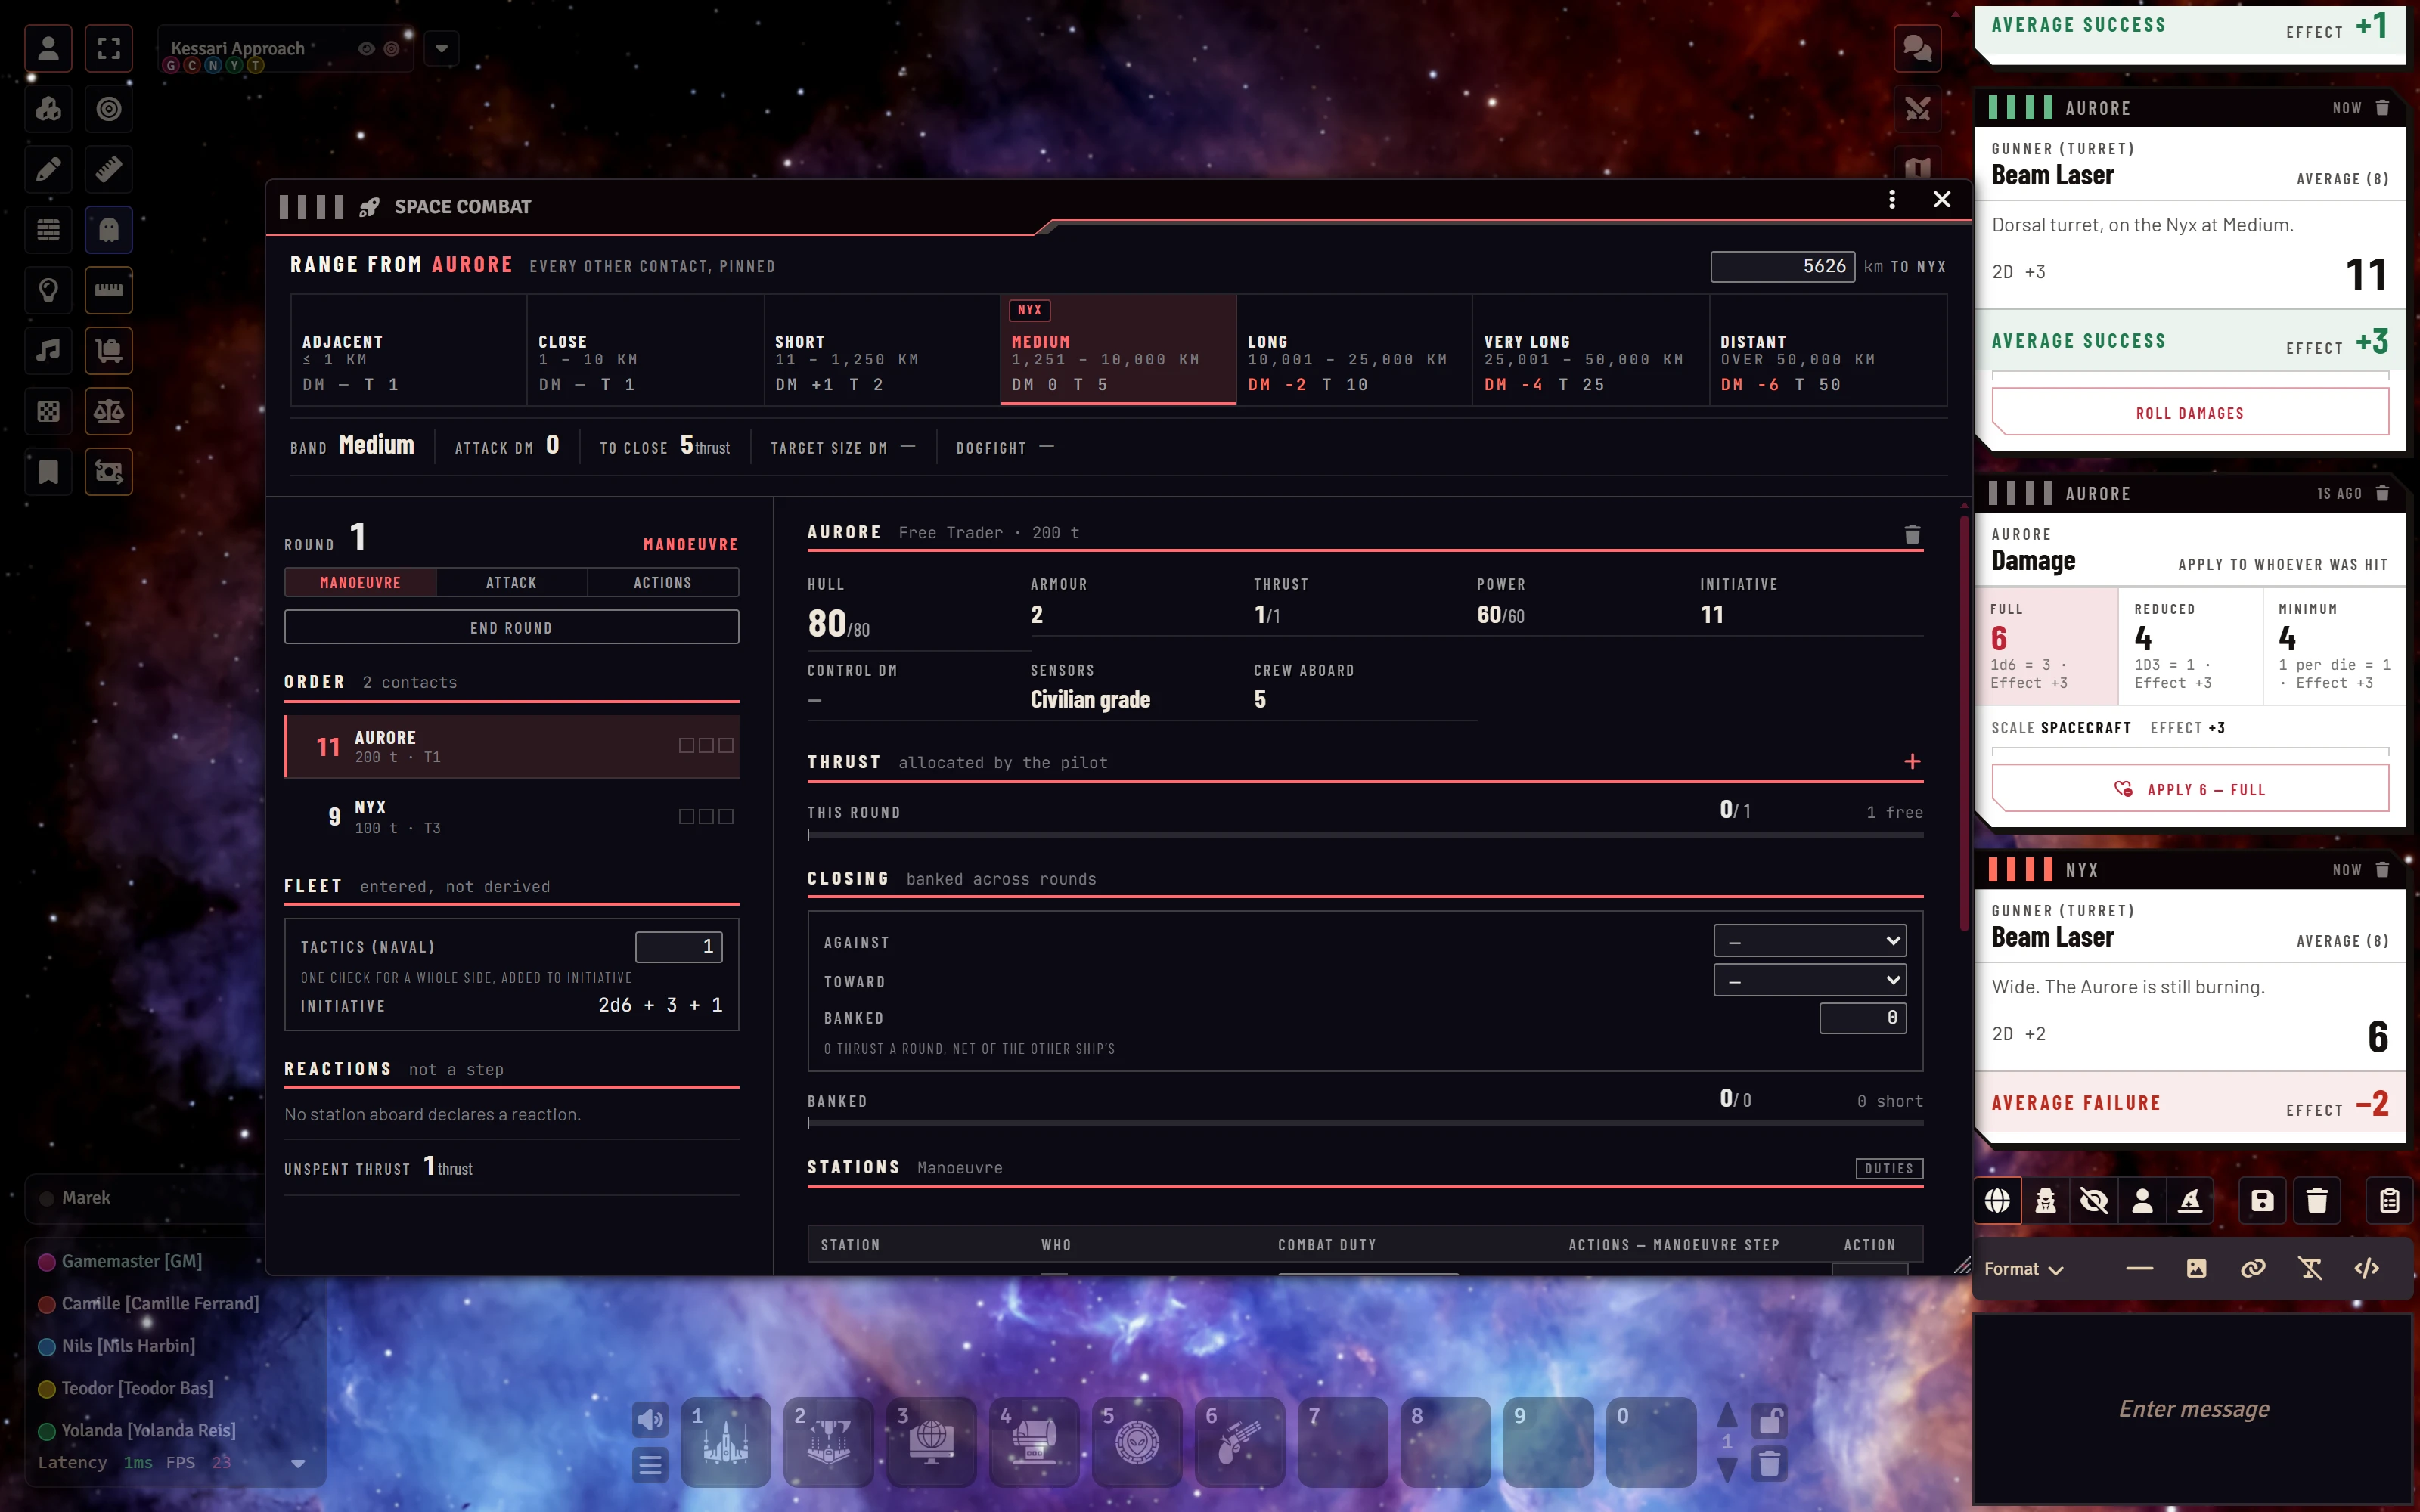
Task: Open the checkered Regions control
Action: click(x=48, y=411)
